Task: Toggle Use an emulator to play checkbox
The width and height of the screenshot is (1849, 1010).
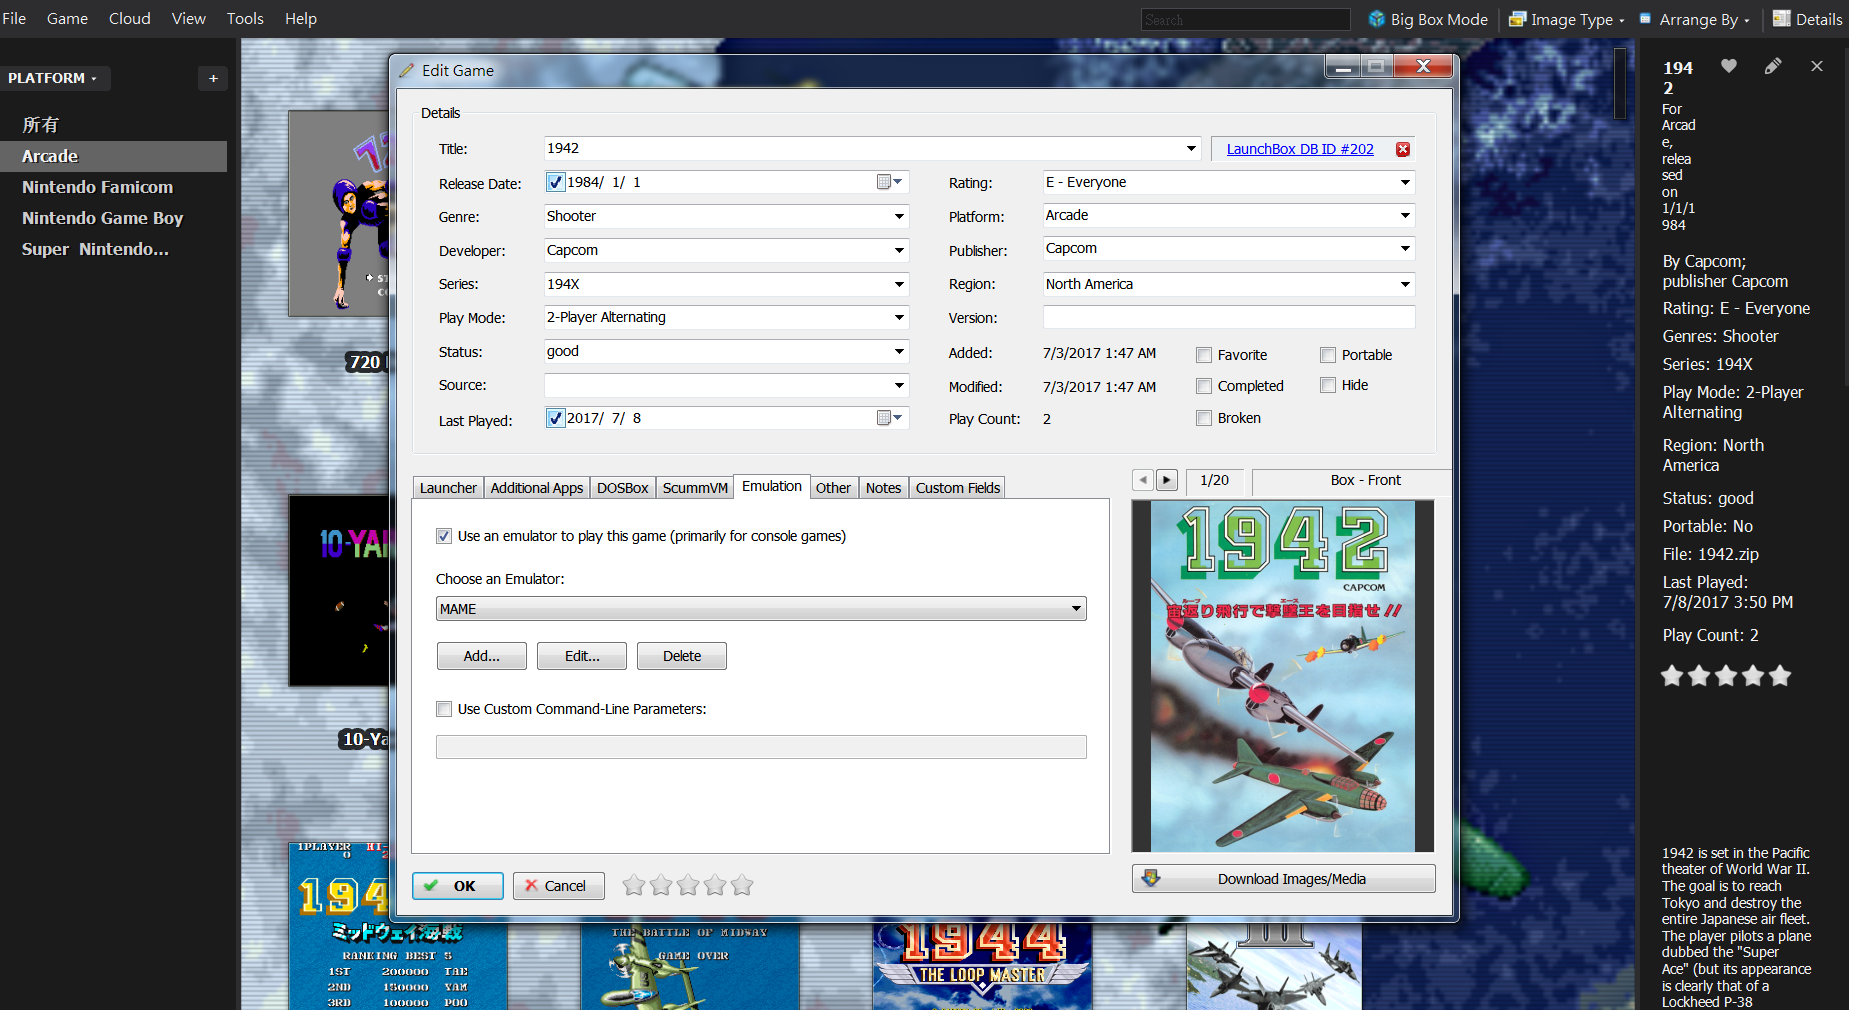Action: tap(444, 536)
